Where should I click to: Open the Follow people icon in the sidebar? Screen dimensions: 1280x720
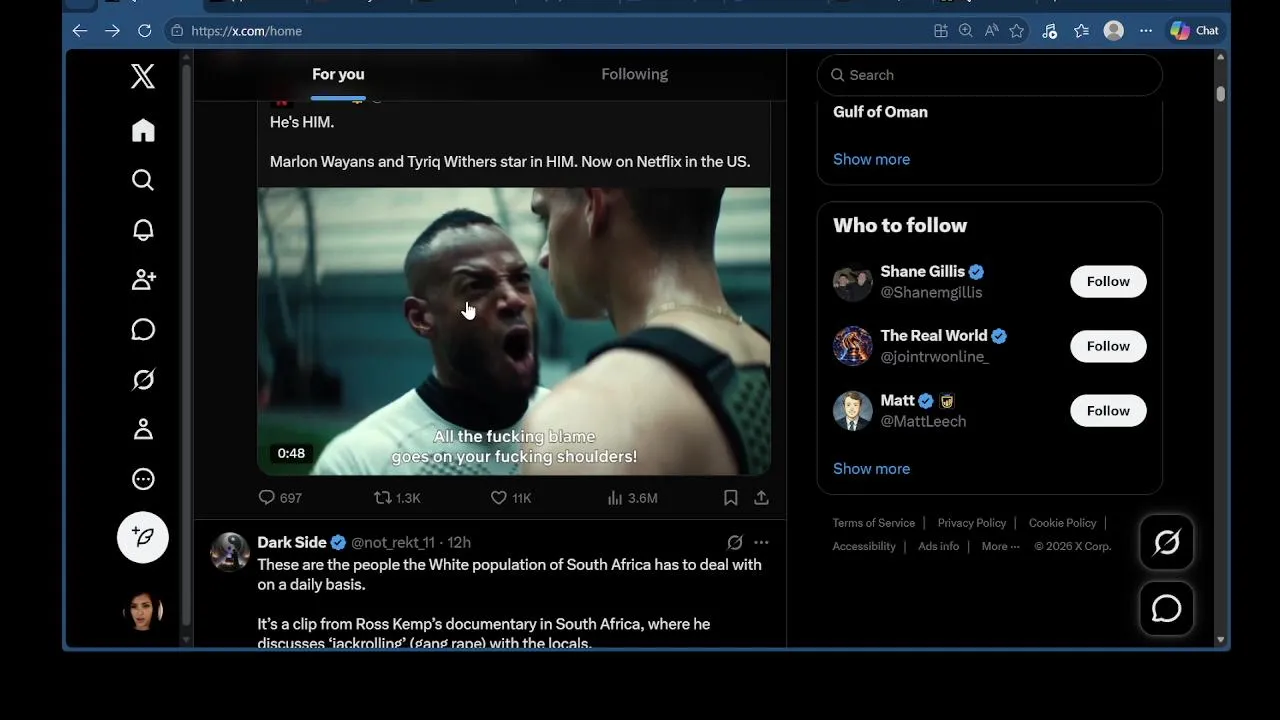click(x=143, y=280)
